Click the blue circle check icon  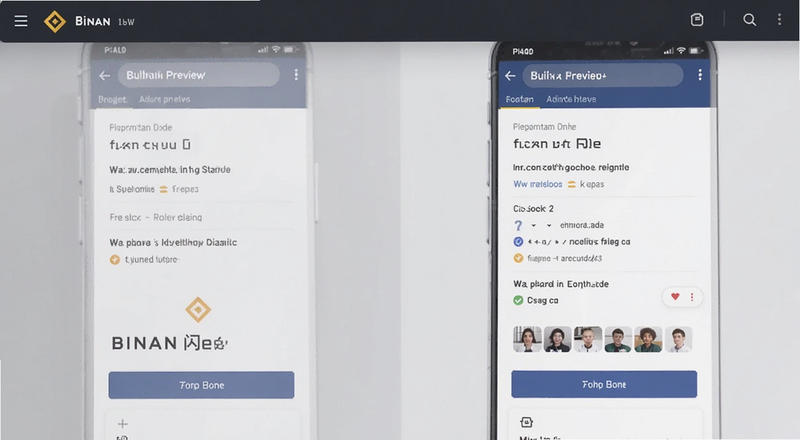pyautogui.click(x=518, y=241)
